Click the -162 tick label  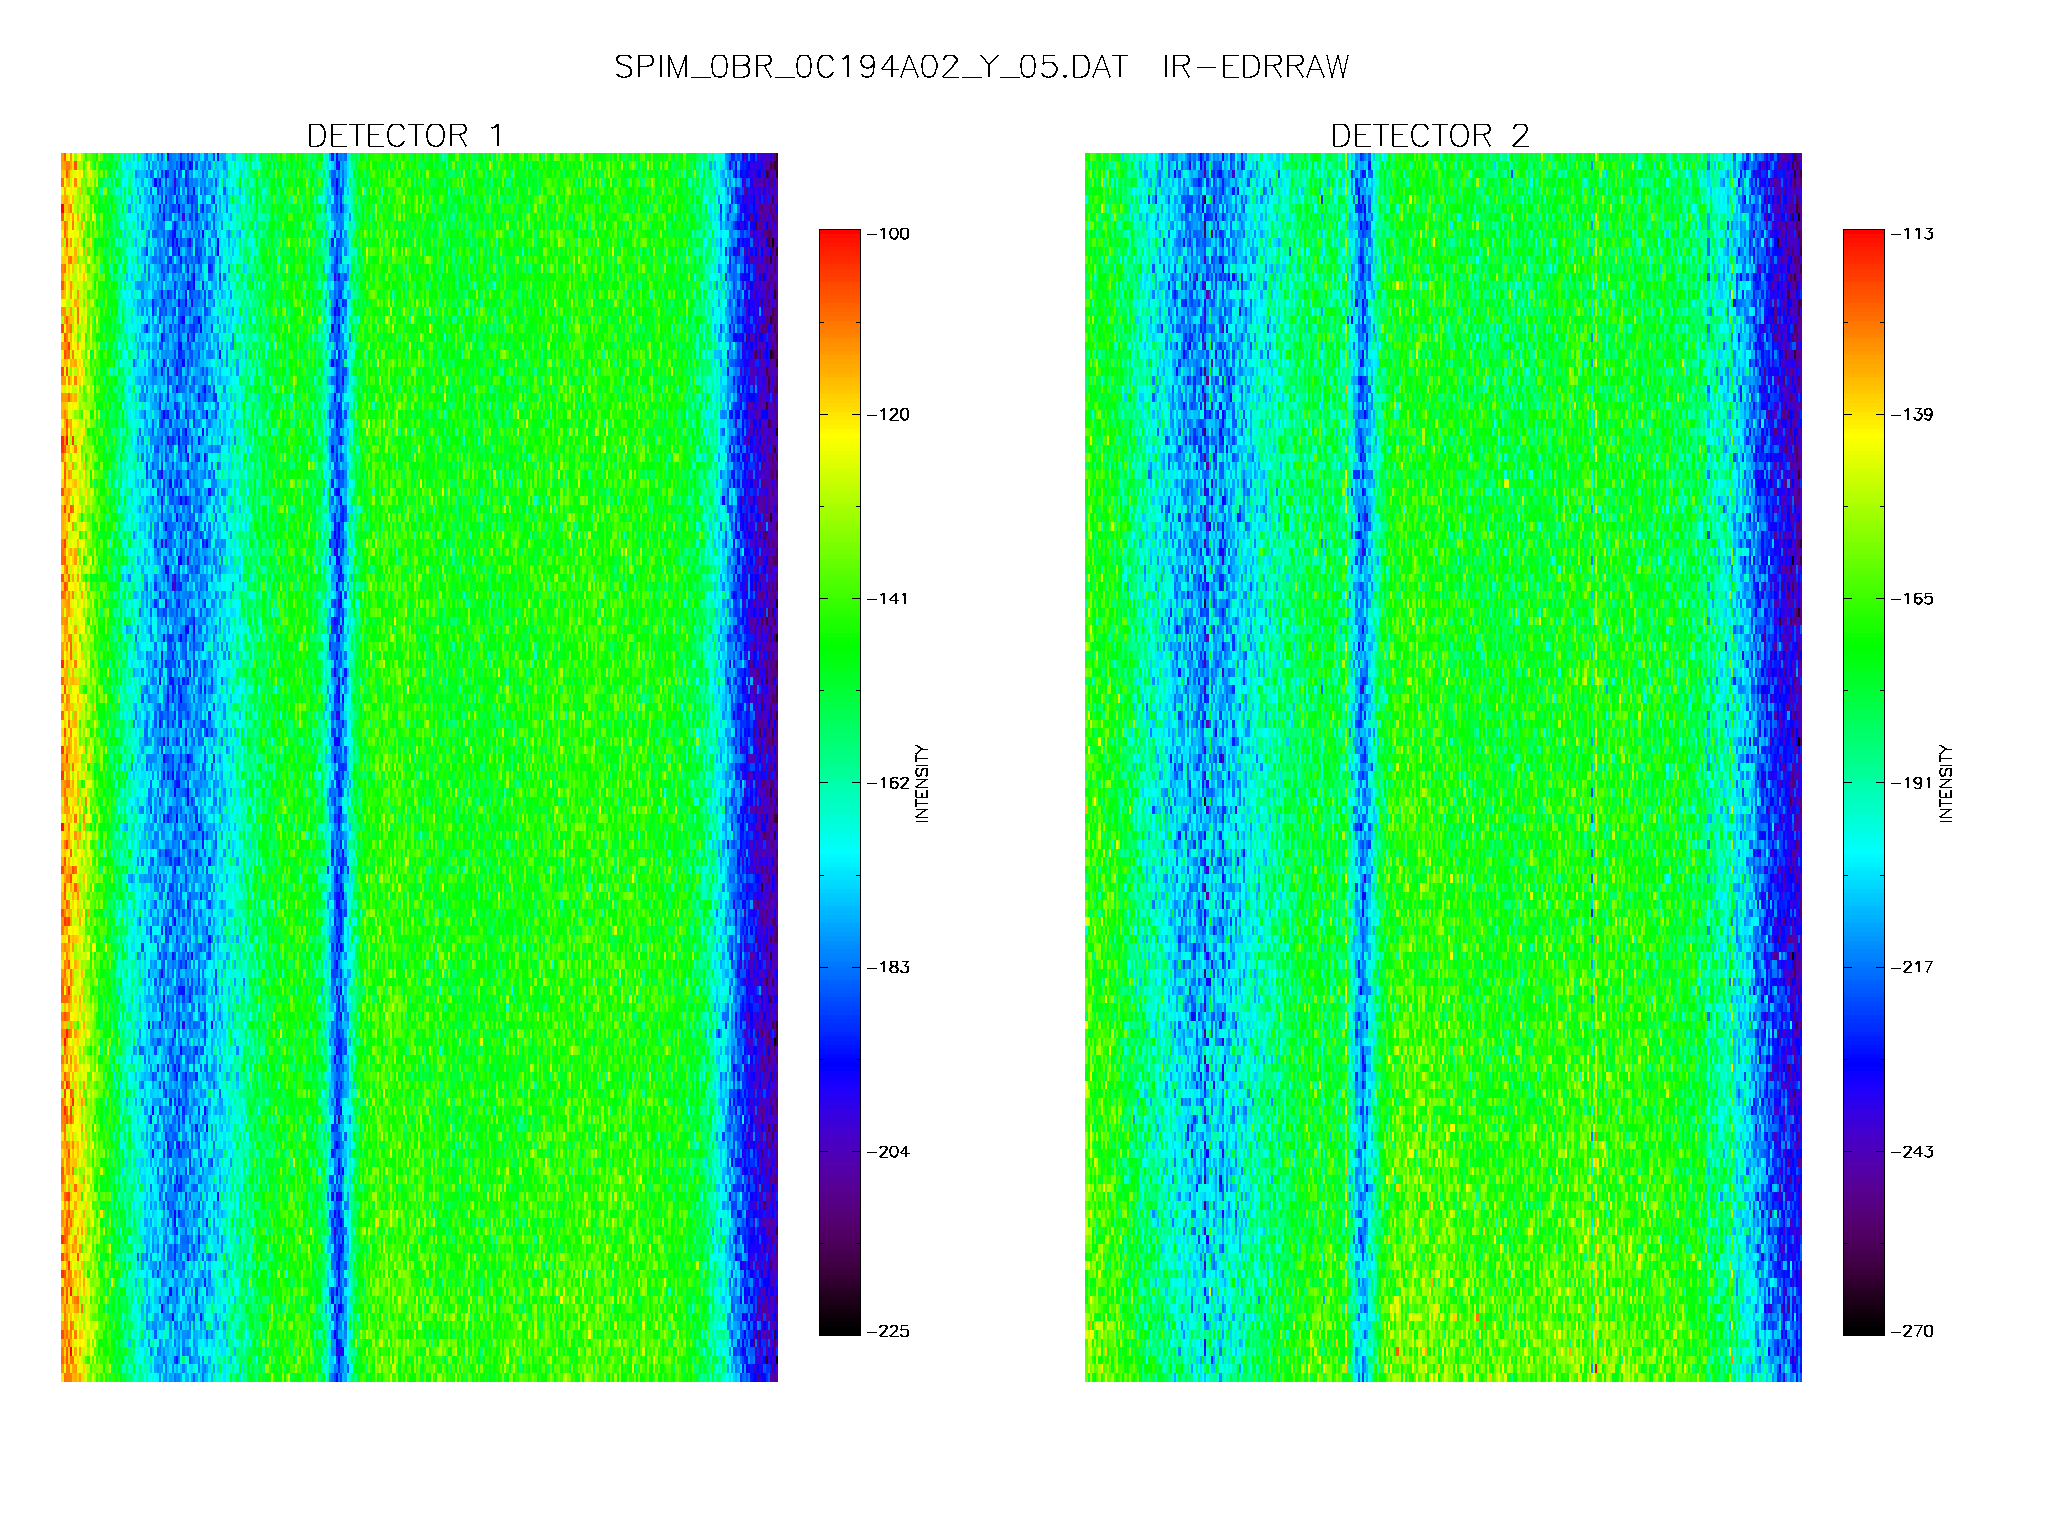point(888,783)
